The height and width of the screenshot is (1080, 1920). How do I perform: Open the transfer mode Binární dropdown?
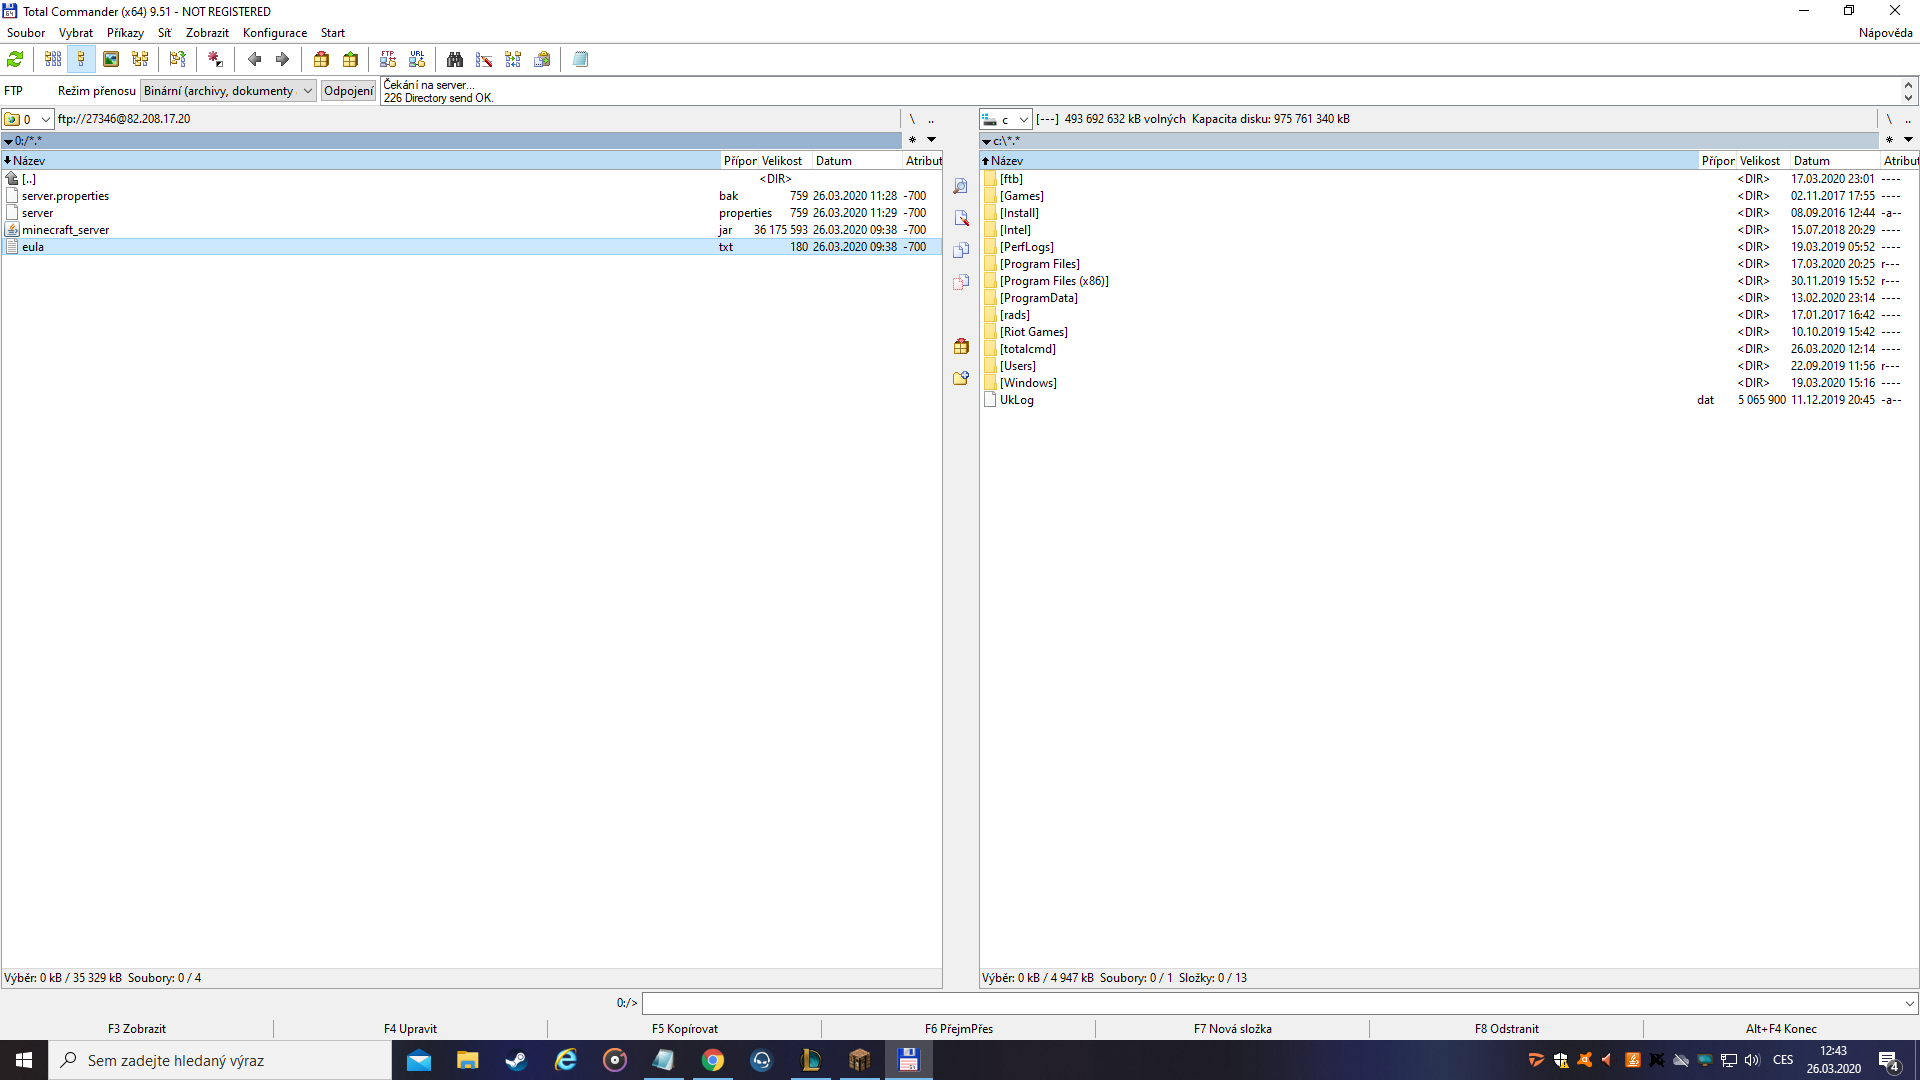pyautogui.click(x=228, y=91)
